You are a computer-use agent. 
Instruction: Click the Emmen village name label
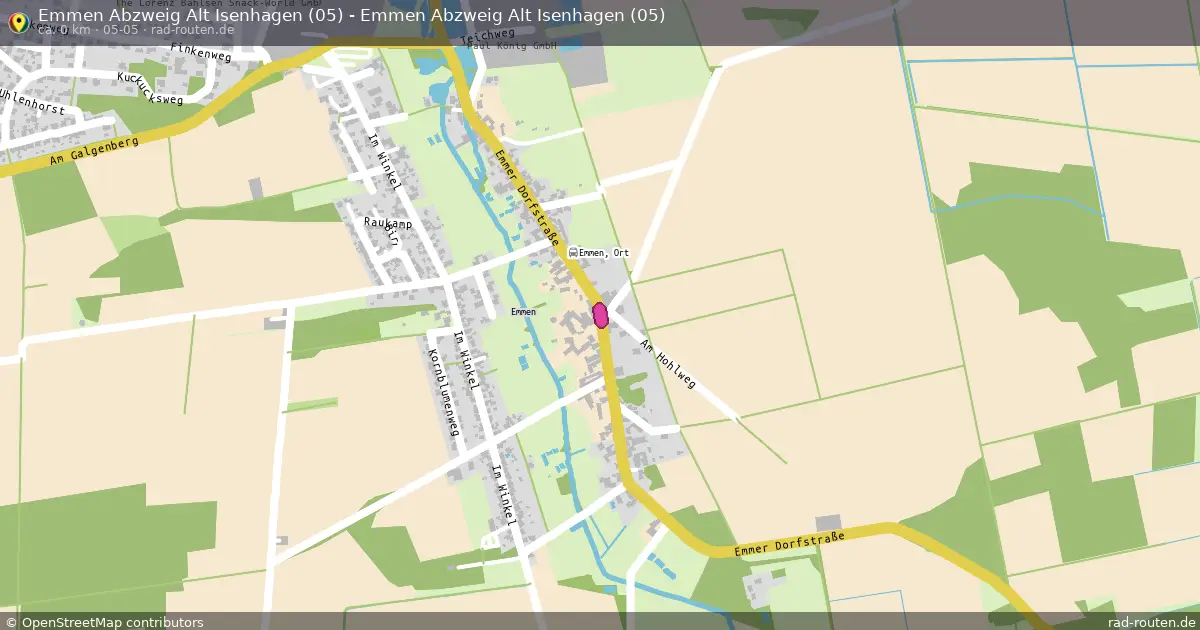[523, 312]
